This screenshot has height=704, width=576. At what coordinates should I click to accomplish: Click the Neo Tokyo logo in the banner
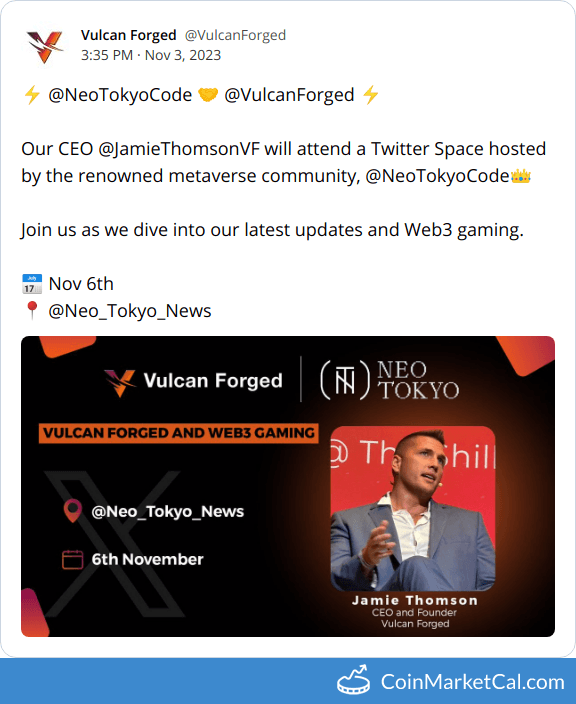click(390, 380)
